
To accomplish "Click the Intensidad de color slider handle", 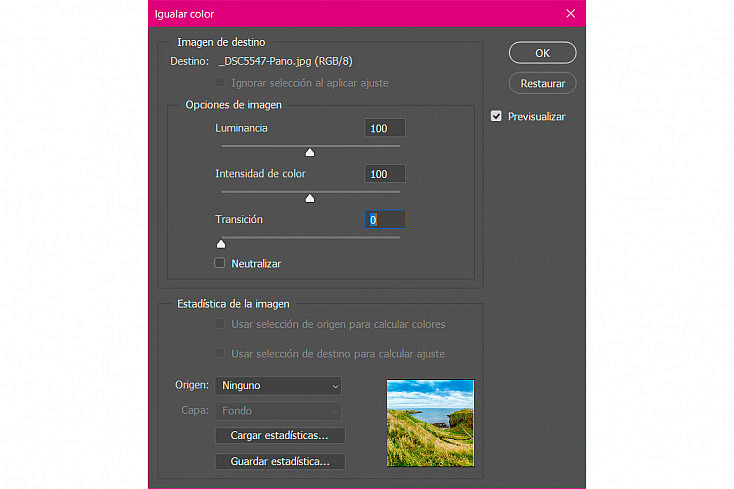I will tap(310, 198).
